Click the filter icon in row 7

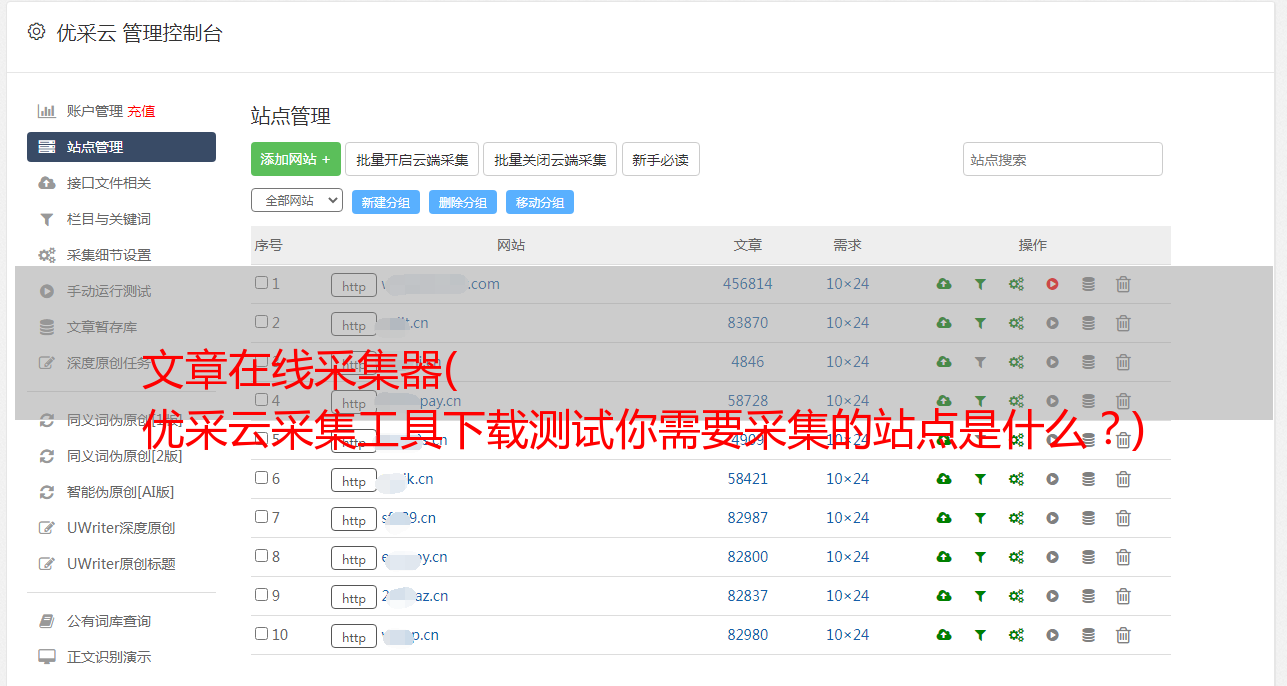click(980, 518)
